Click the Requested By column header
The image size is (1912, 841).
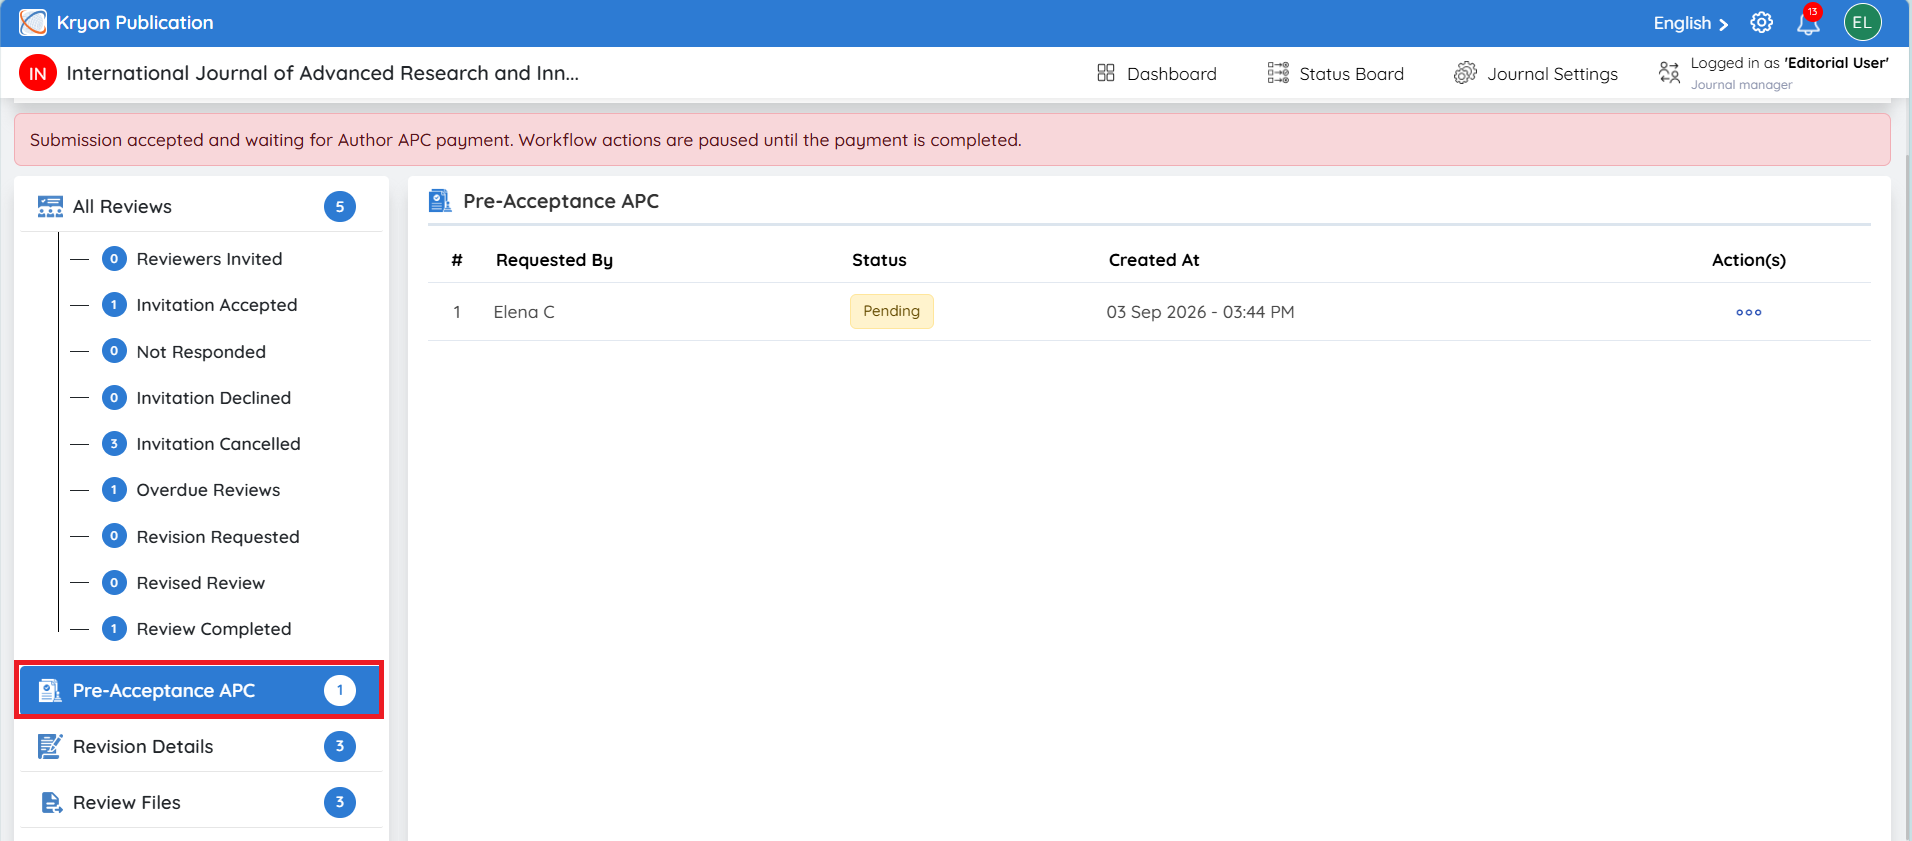click(554, 260)
